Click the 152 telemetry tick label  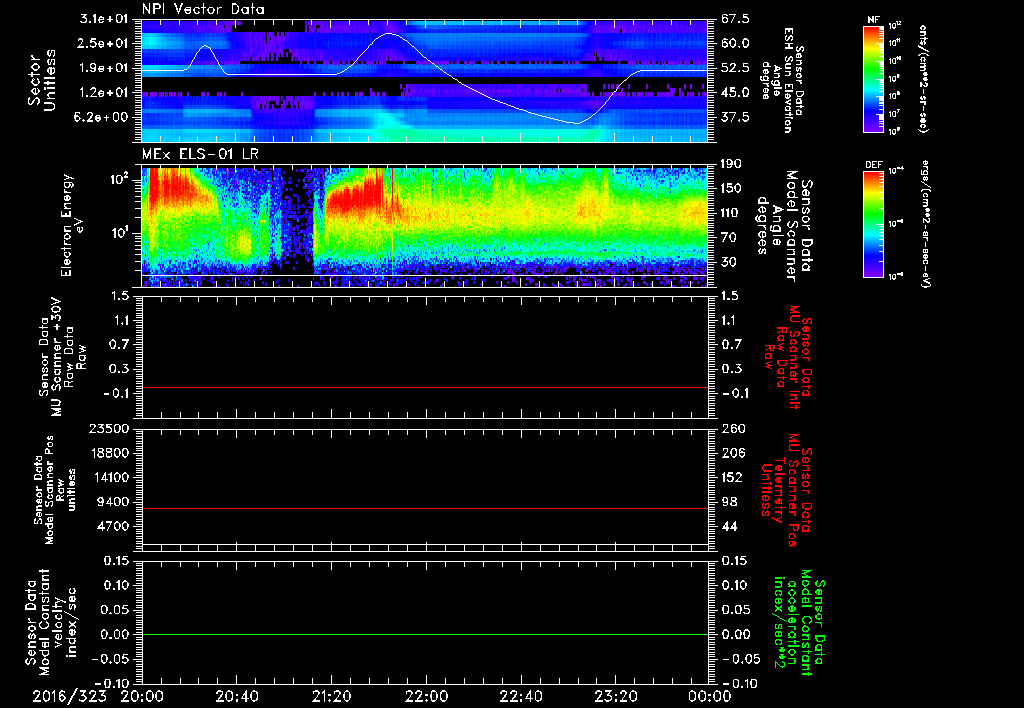pyautogui.click(x=731, y=477)
